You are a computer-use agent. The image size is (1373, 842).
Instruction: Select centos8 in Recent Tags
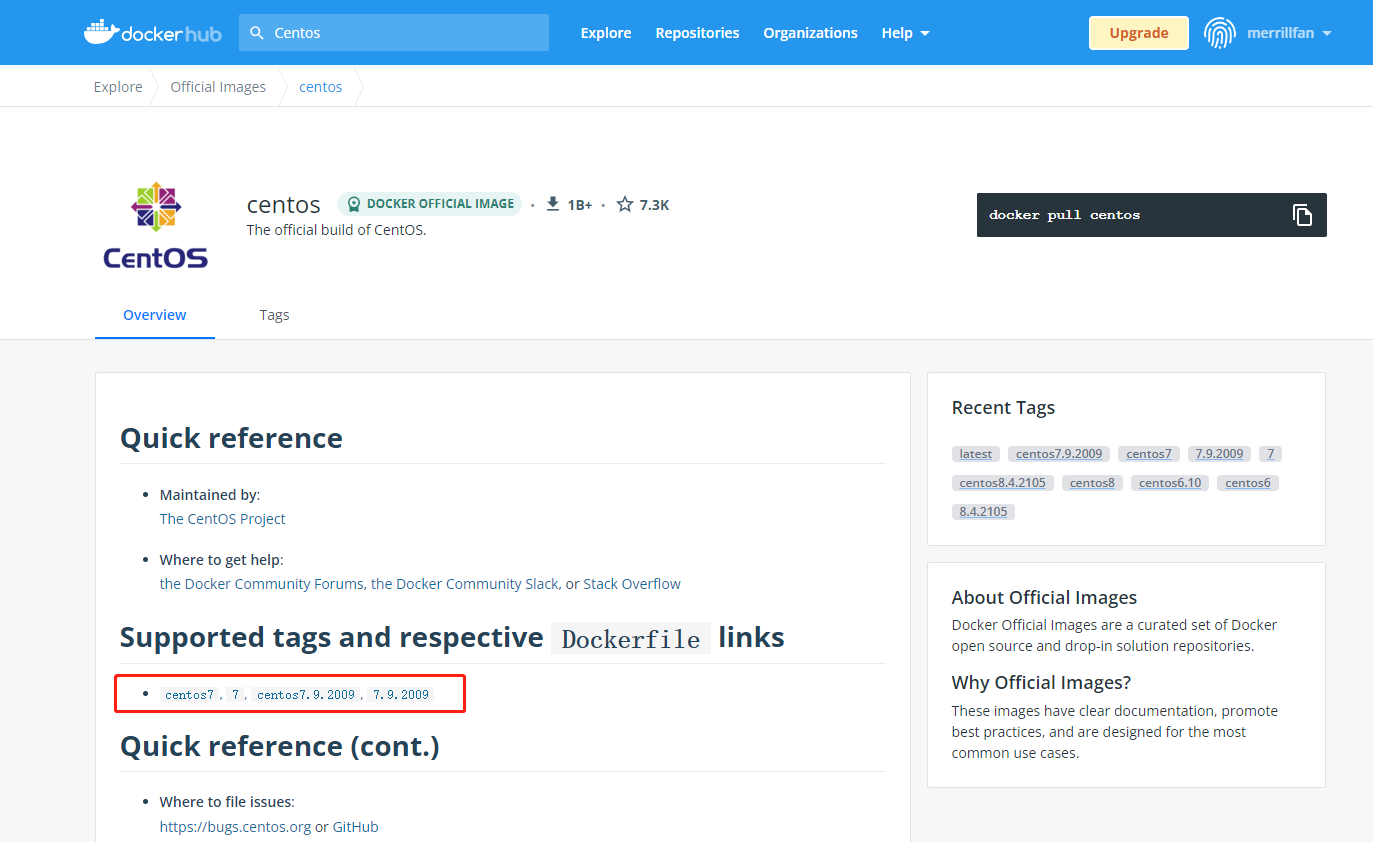pyautogui.click(x=1092, y=483)
